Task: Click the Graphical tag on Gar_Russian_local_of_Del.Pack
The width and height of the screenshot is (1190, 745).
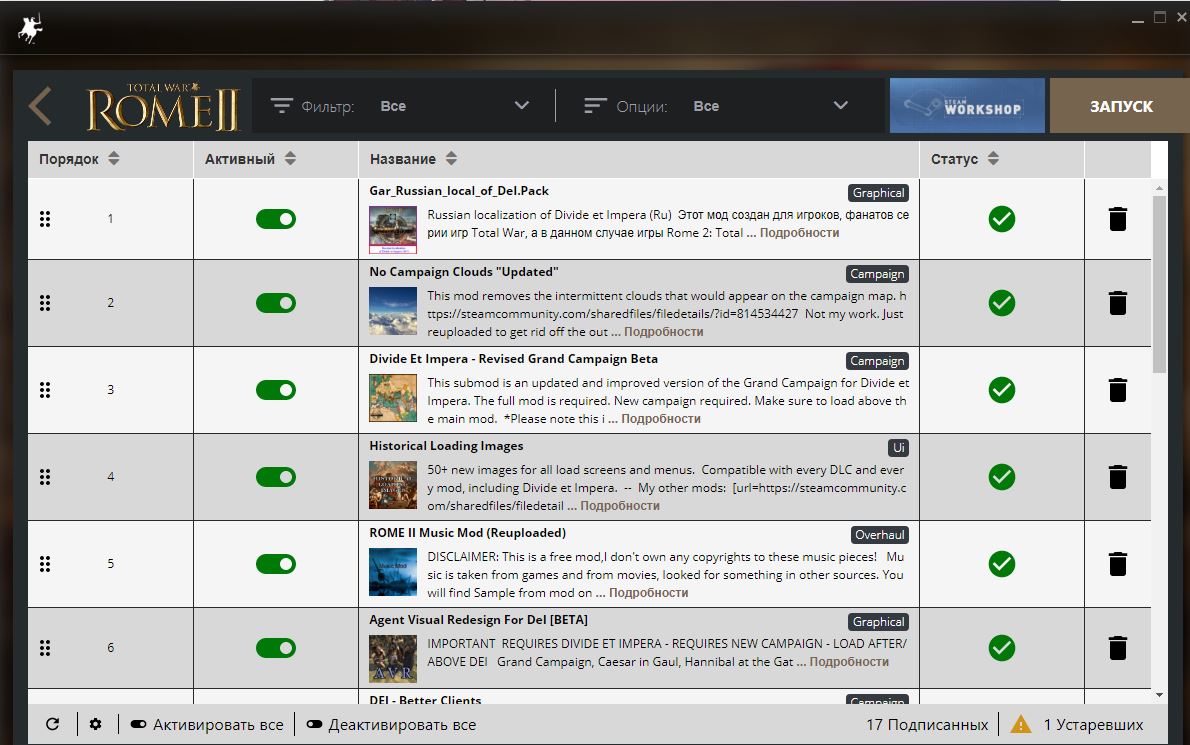Action: coord(878,193)
